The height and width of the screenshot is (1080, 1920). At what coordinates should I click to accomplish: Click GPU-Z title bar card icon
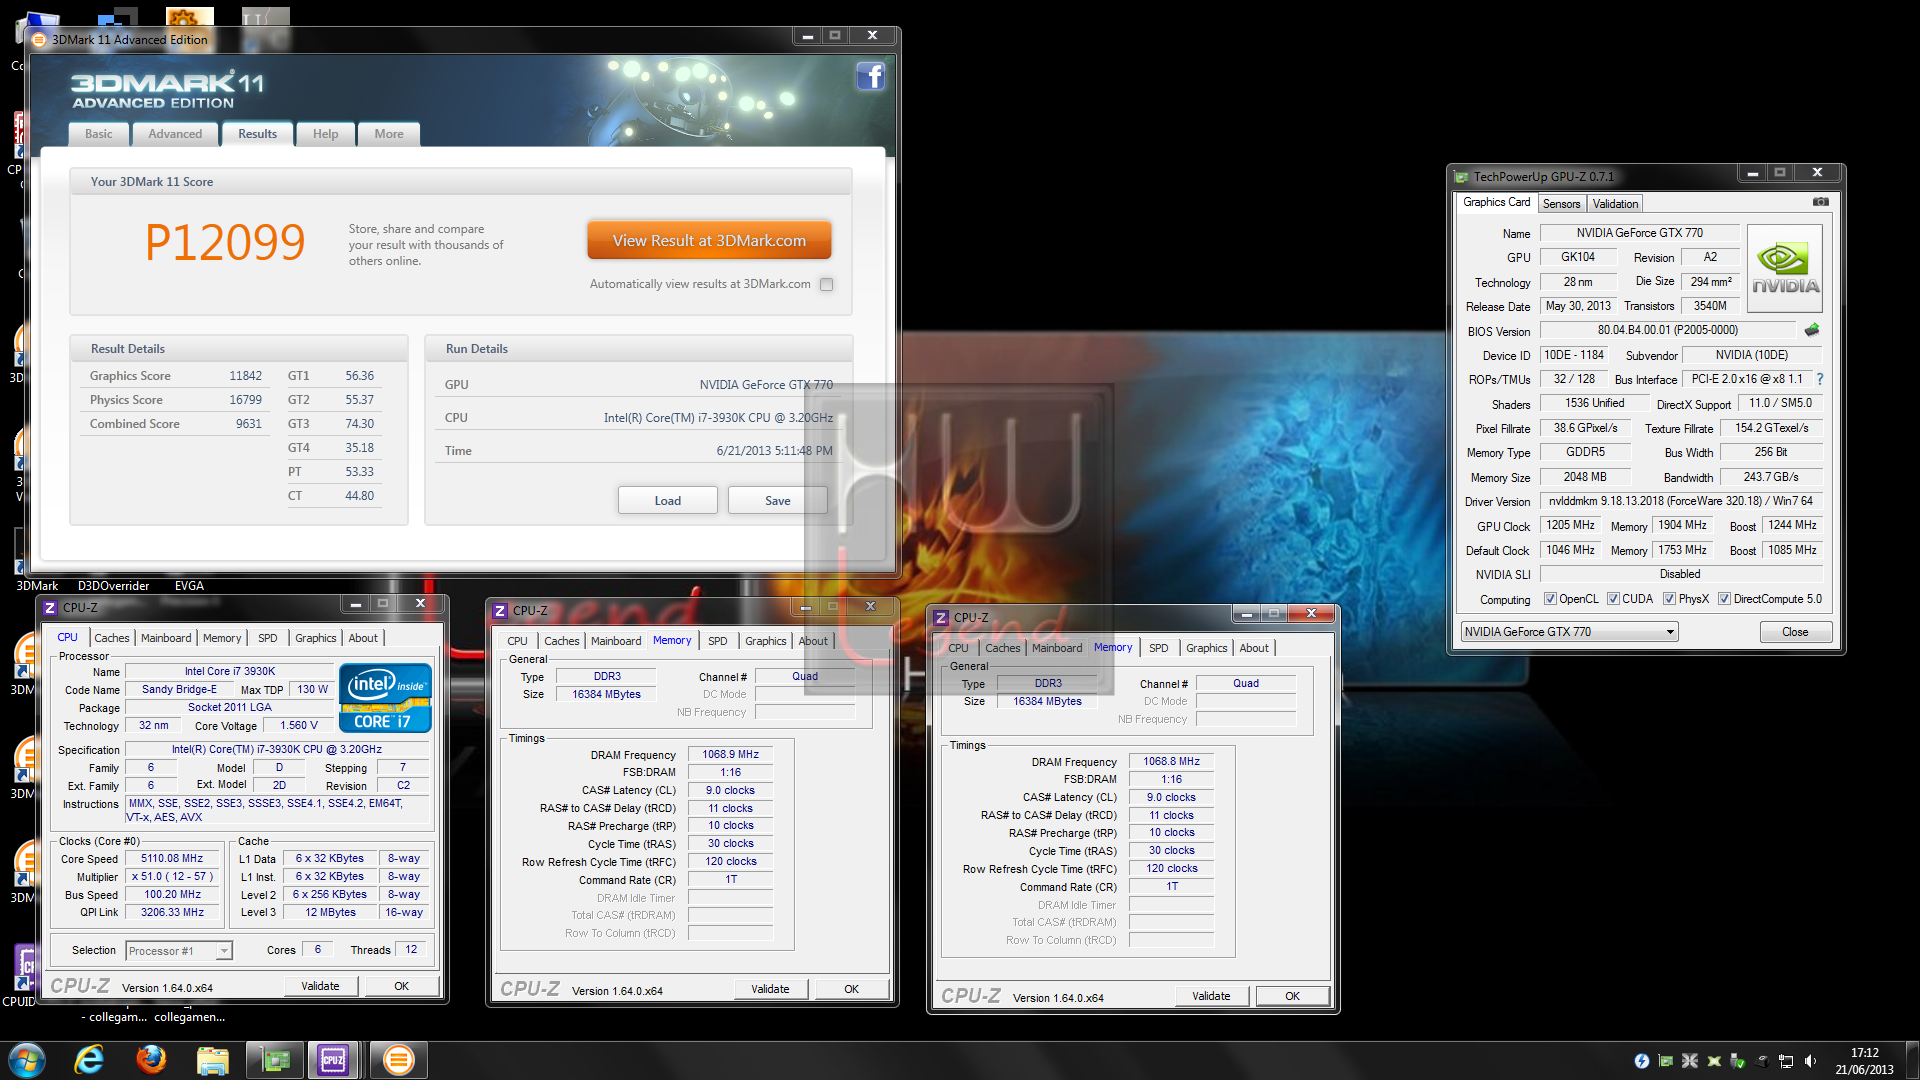coord(1461,177)
